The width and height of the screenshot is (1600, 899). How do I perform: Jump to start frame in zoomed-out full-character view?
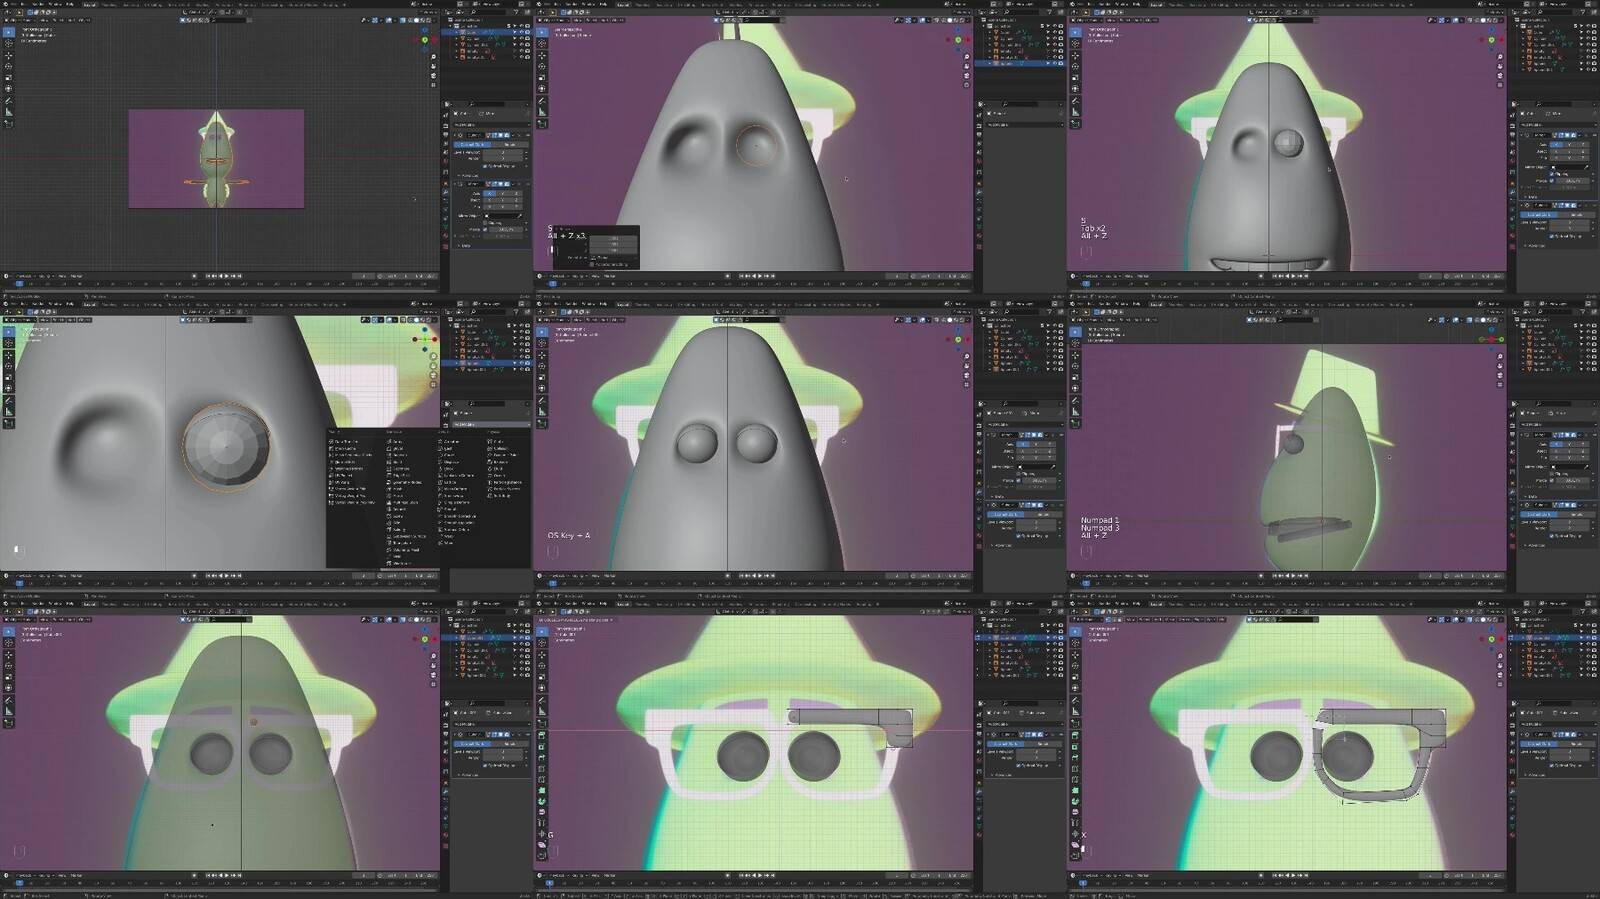pyautogui.click(x=208, y=276)
